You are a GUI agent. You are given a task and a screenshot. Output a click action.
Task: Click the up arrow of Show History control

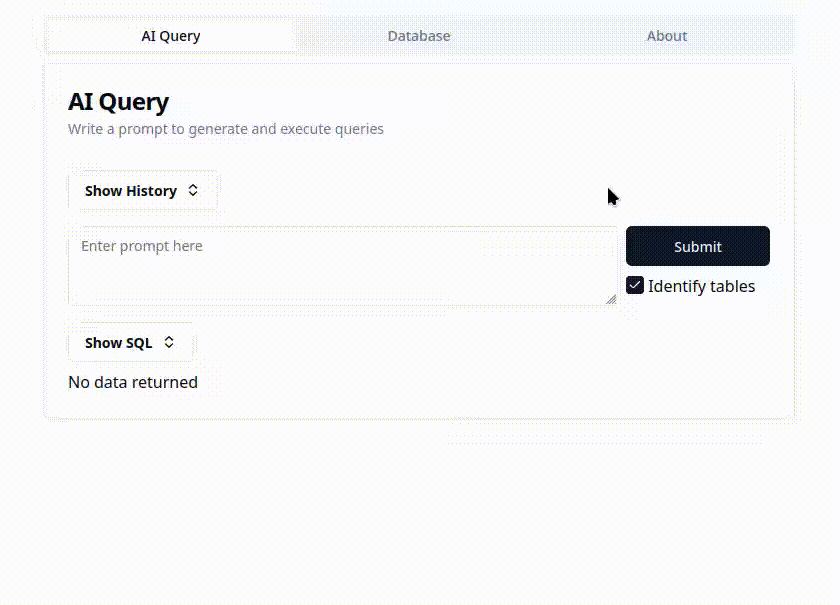coord(192,187)
